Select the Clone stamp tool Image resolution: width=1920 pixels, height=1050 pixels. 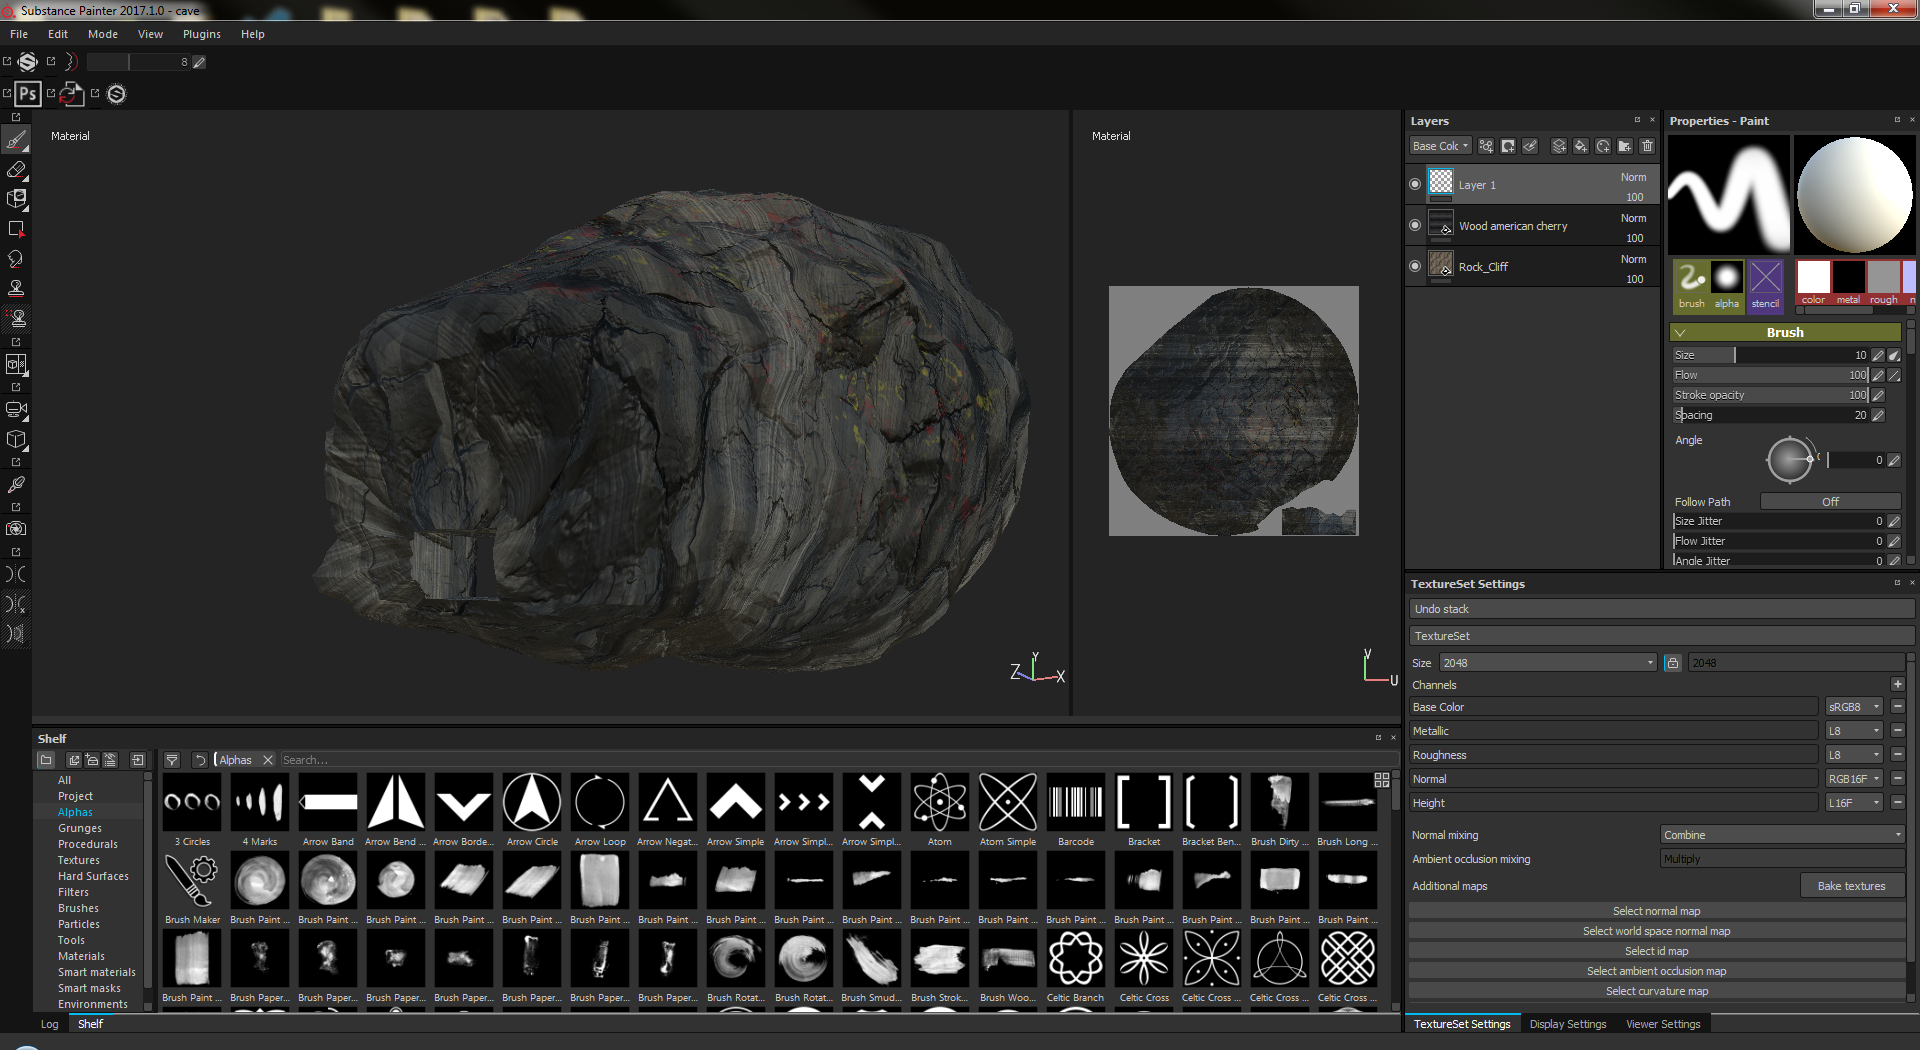pos(16,289)
